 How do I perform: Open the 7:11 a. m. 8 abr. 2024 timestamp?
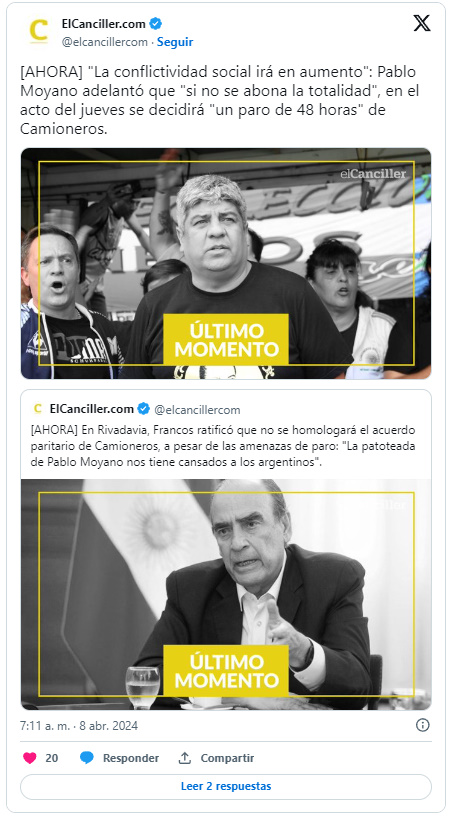79,726
